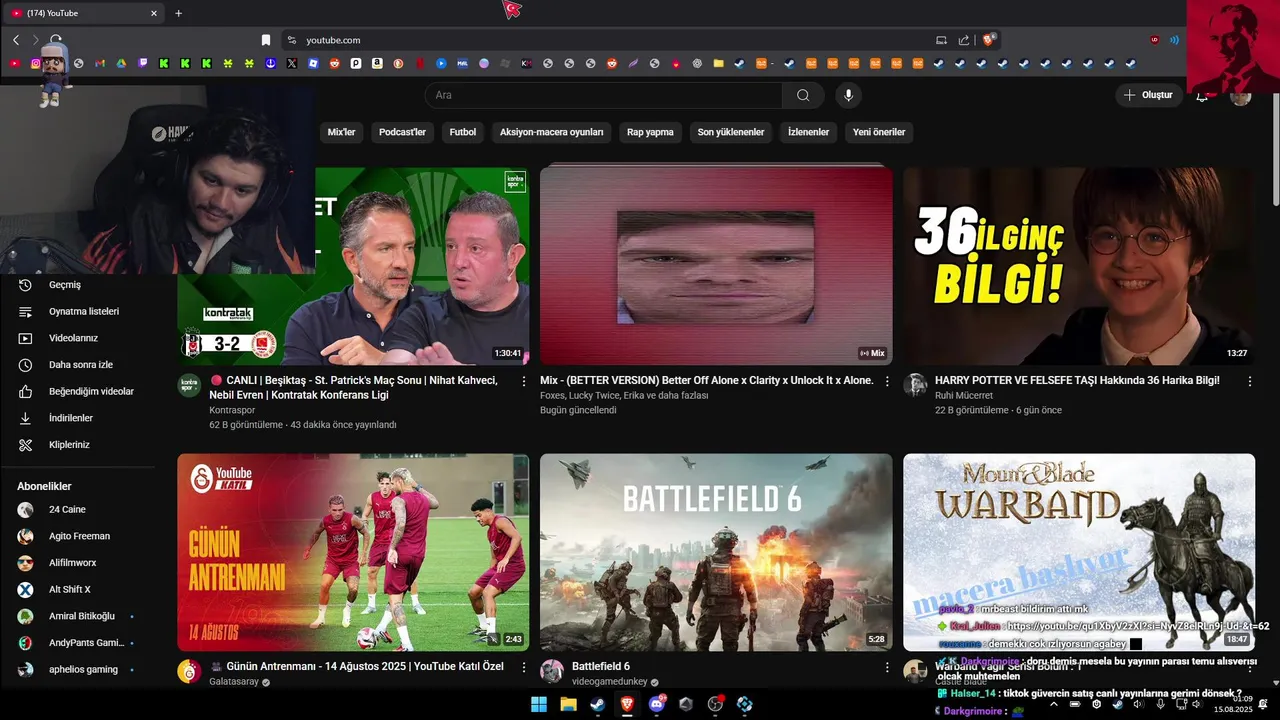Open options menu for Beşiktaş St. Patrick's video
The height and width of the screenshot is (720, 1280).
pos(524,381)
